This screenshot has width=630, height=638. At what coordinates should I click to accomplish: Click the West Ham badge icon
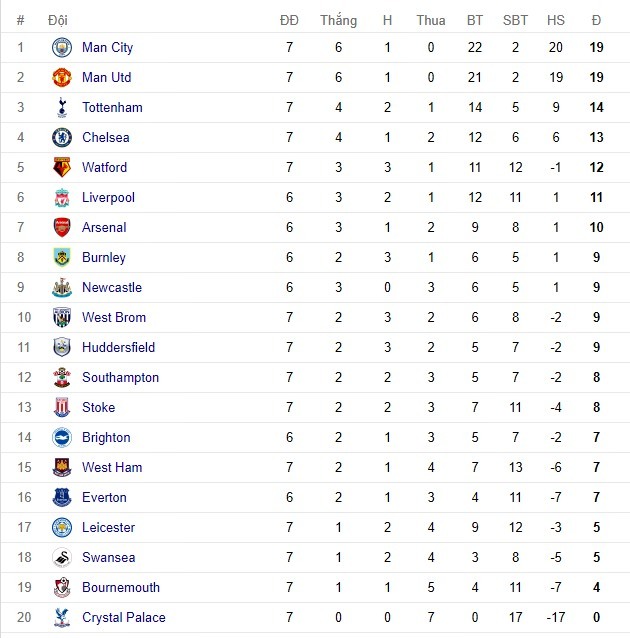coord(62,467)
